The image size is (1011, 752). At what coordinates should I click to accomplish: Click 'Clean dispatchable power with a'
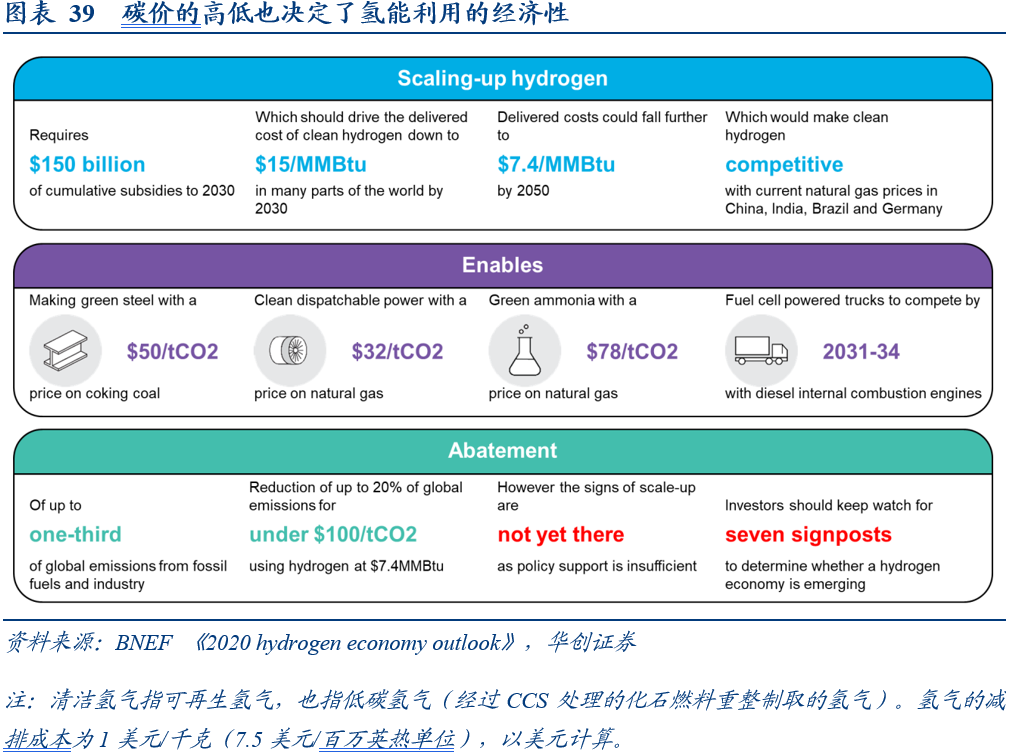(x=360, y=301)
